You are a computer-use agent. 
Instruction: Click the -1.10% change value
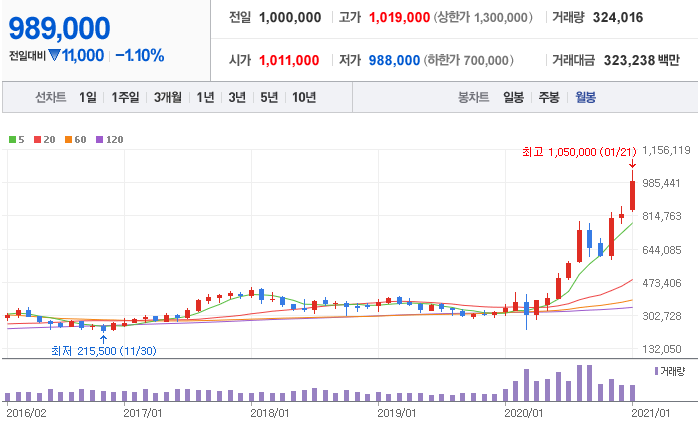pyautogui.click(x=140, y=56)
